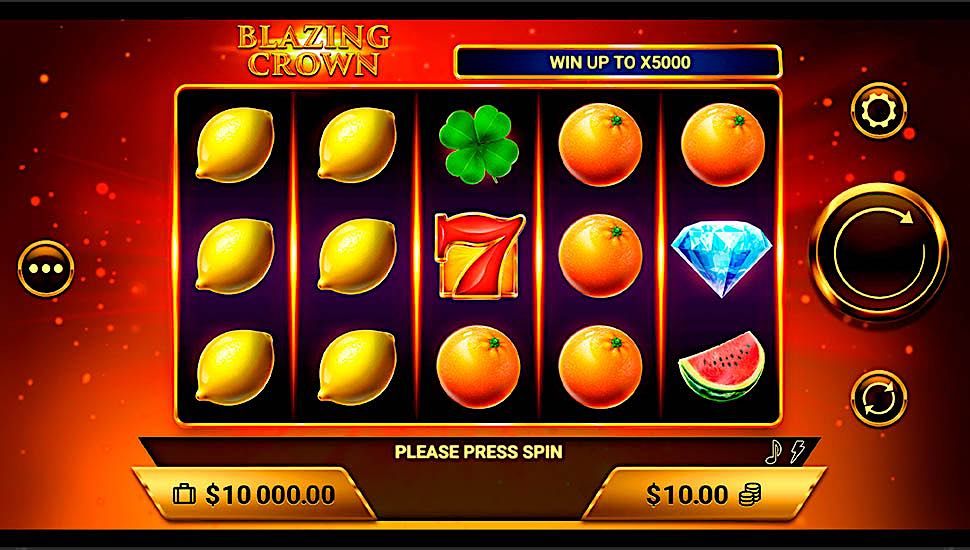Screen dimensions: 970x550
Task: Toggle sound with the music note icon
Action: [x=773, y=452]
